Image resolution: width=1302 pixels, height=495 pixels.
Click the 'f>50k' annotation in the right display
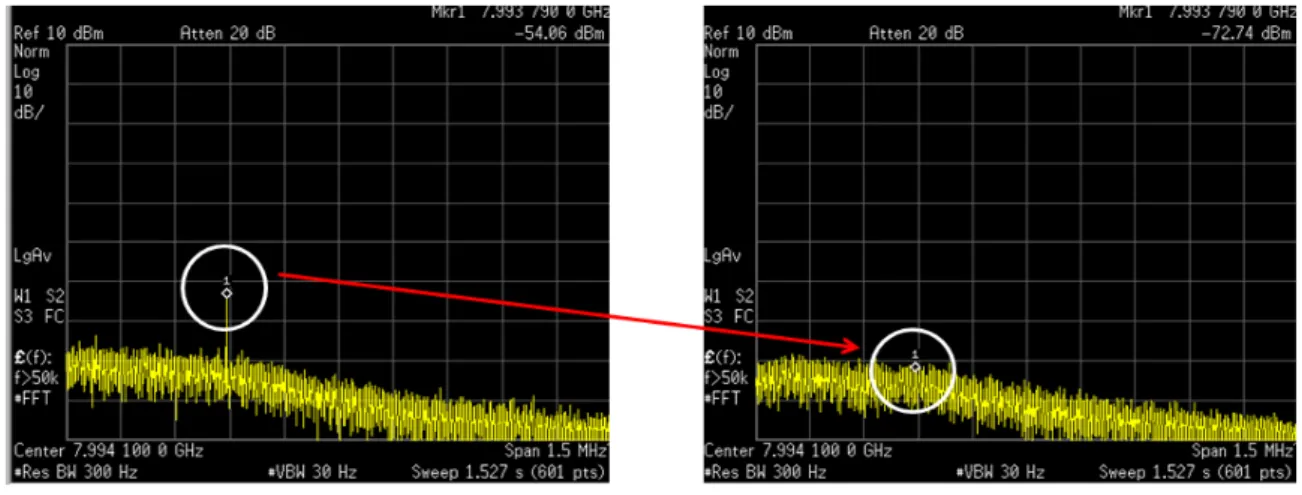(x=726, y=378)
